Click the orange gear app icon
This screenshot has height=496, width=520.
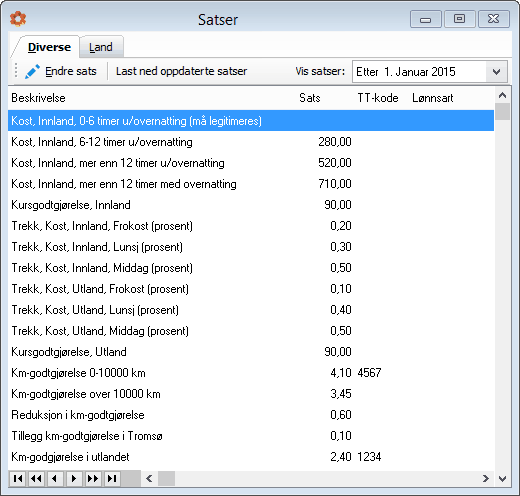(x=18, y=18)
